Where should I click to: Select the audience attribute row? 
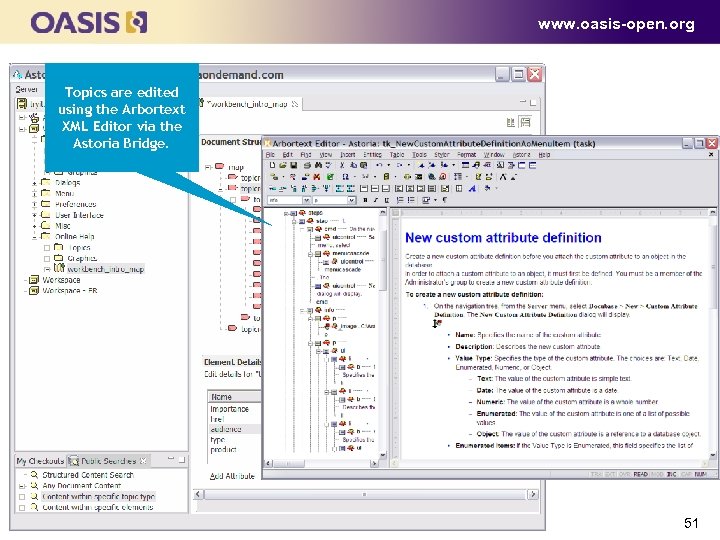[235, 429]
